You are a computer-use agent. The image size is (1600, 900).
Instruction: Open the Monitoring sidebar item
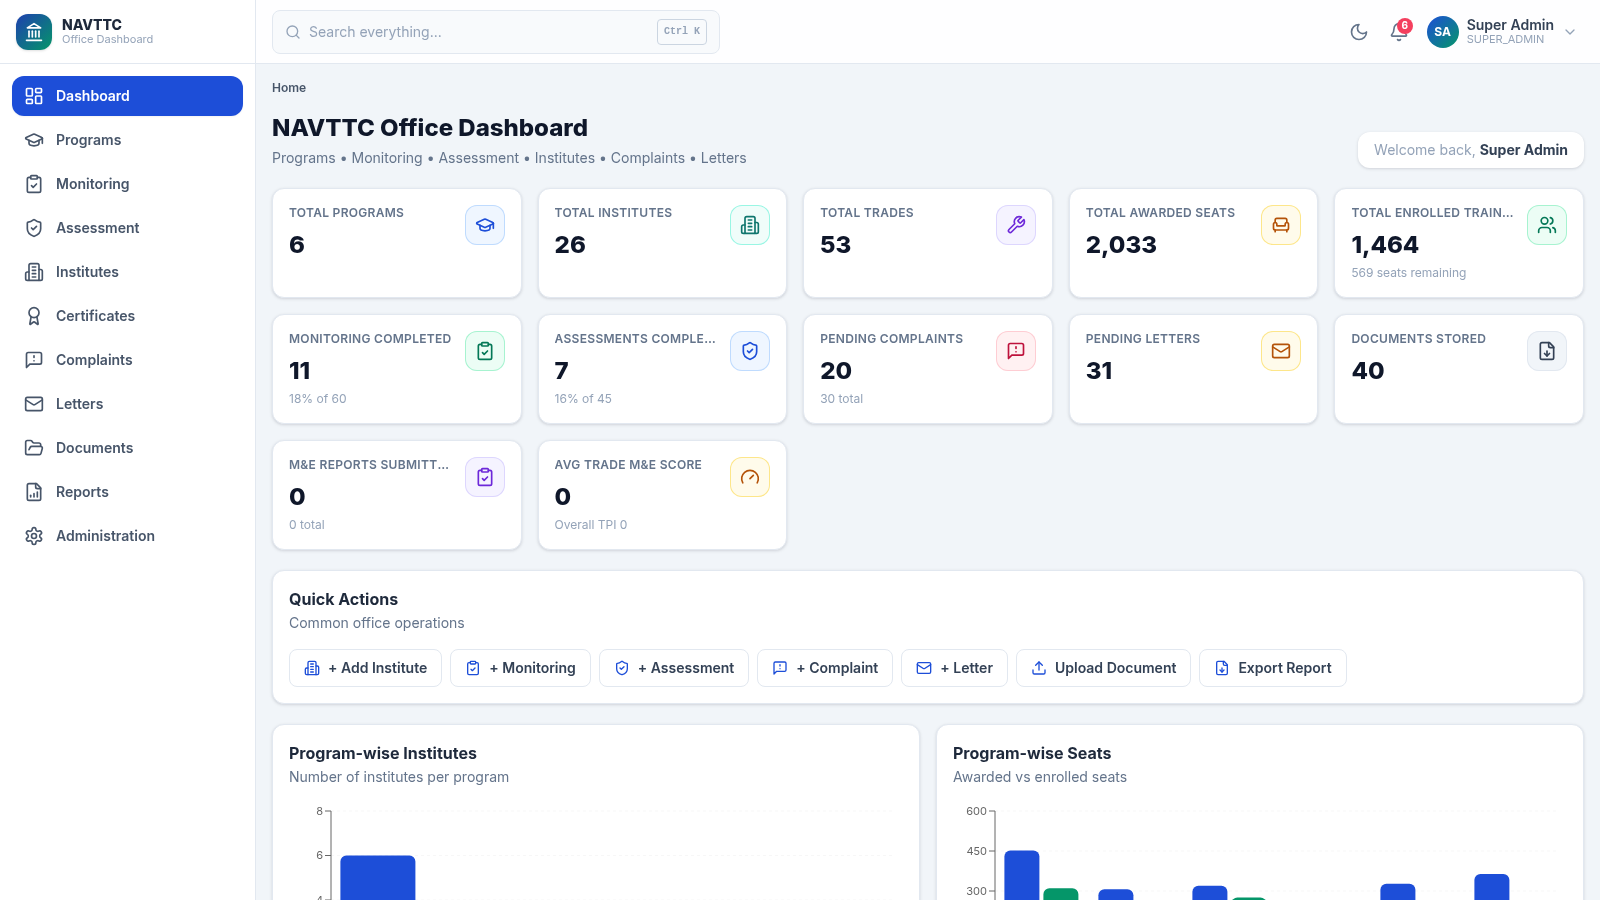(127, 184)
